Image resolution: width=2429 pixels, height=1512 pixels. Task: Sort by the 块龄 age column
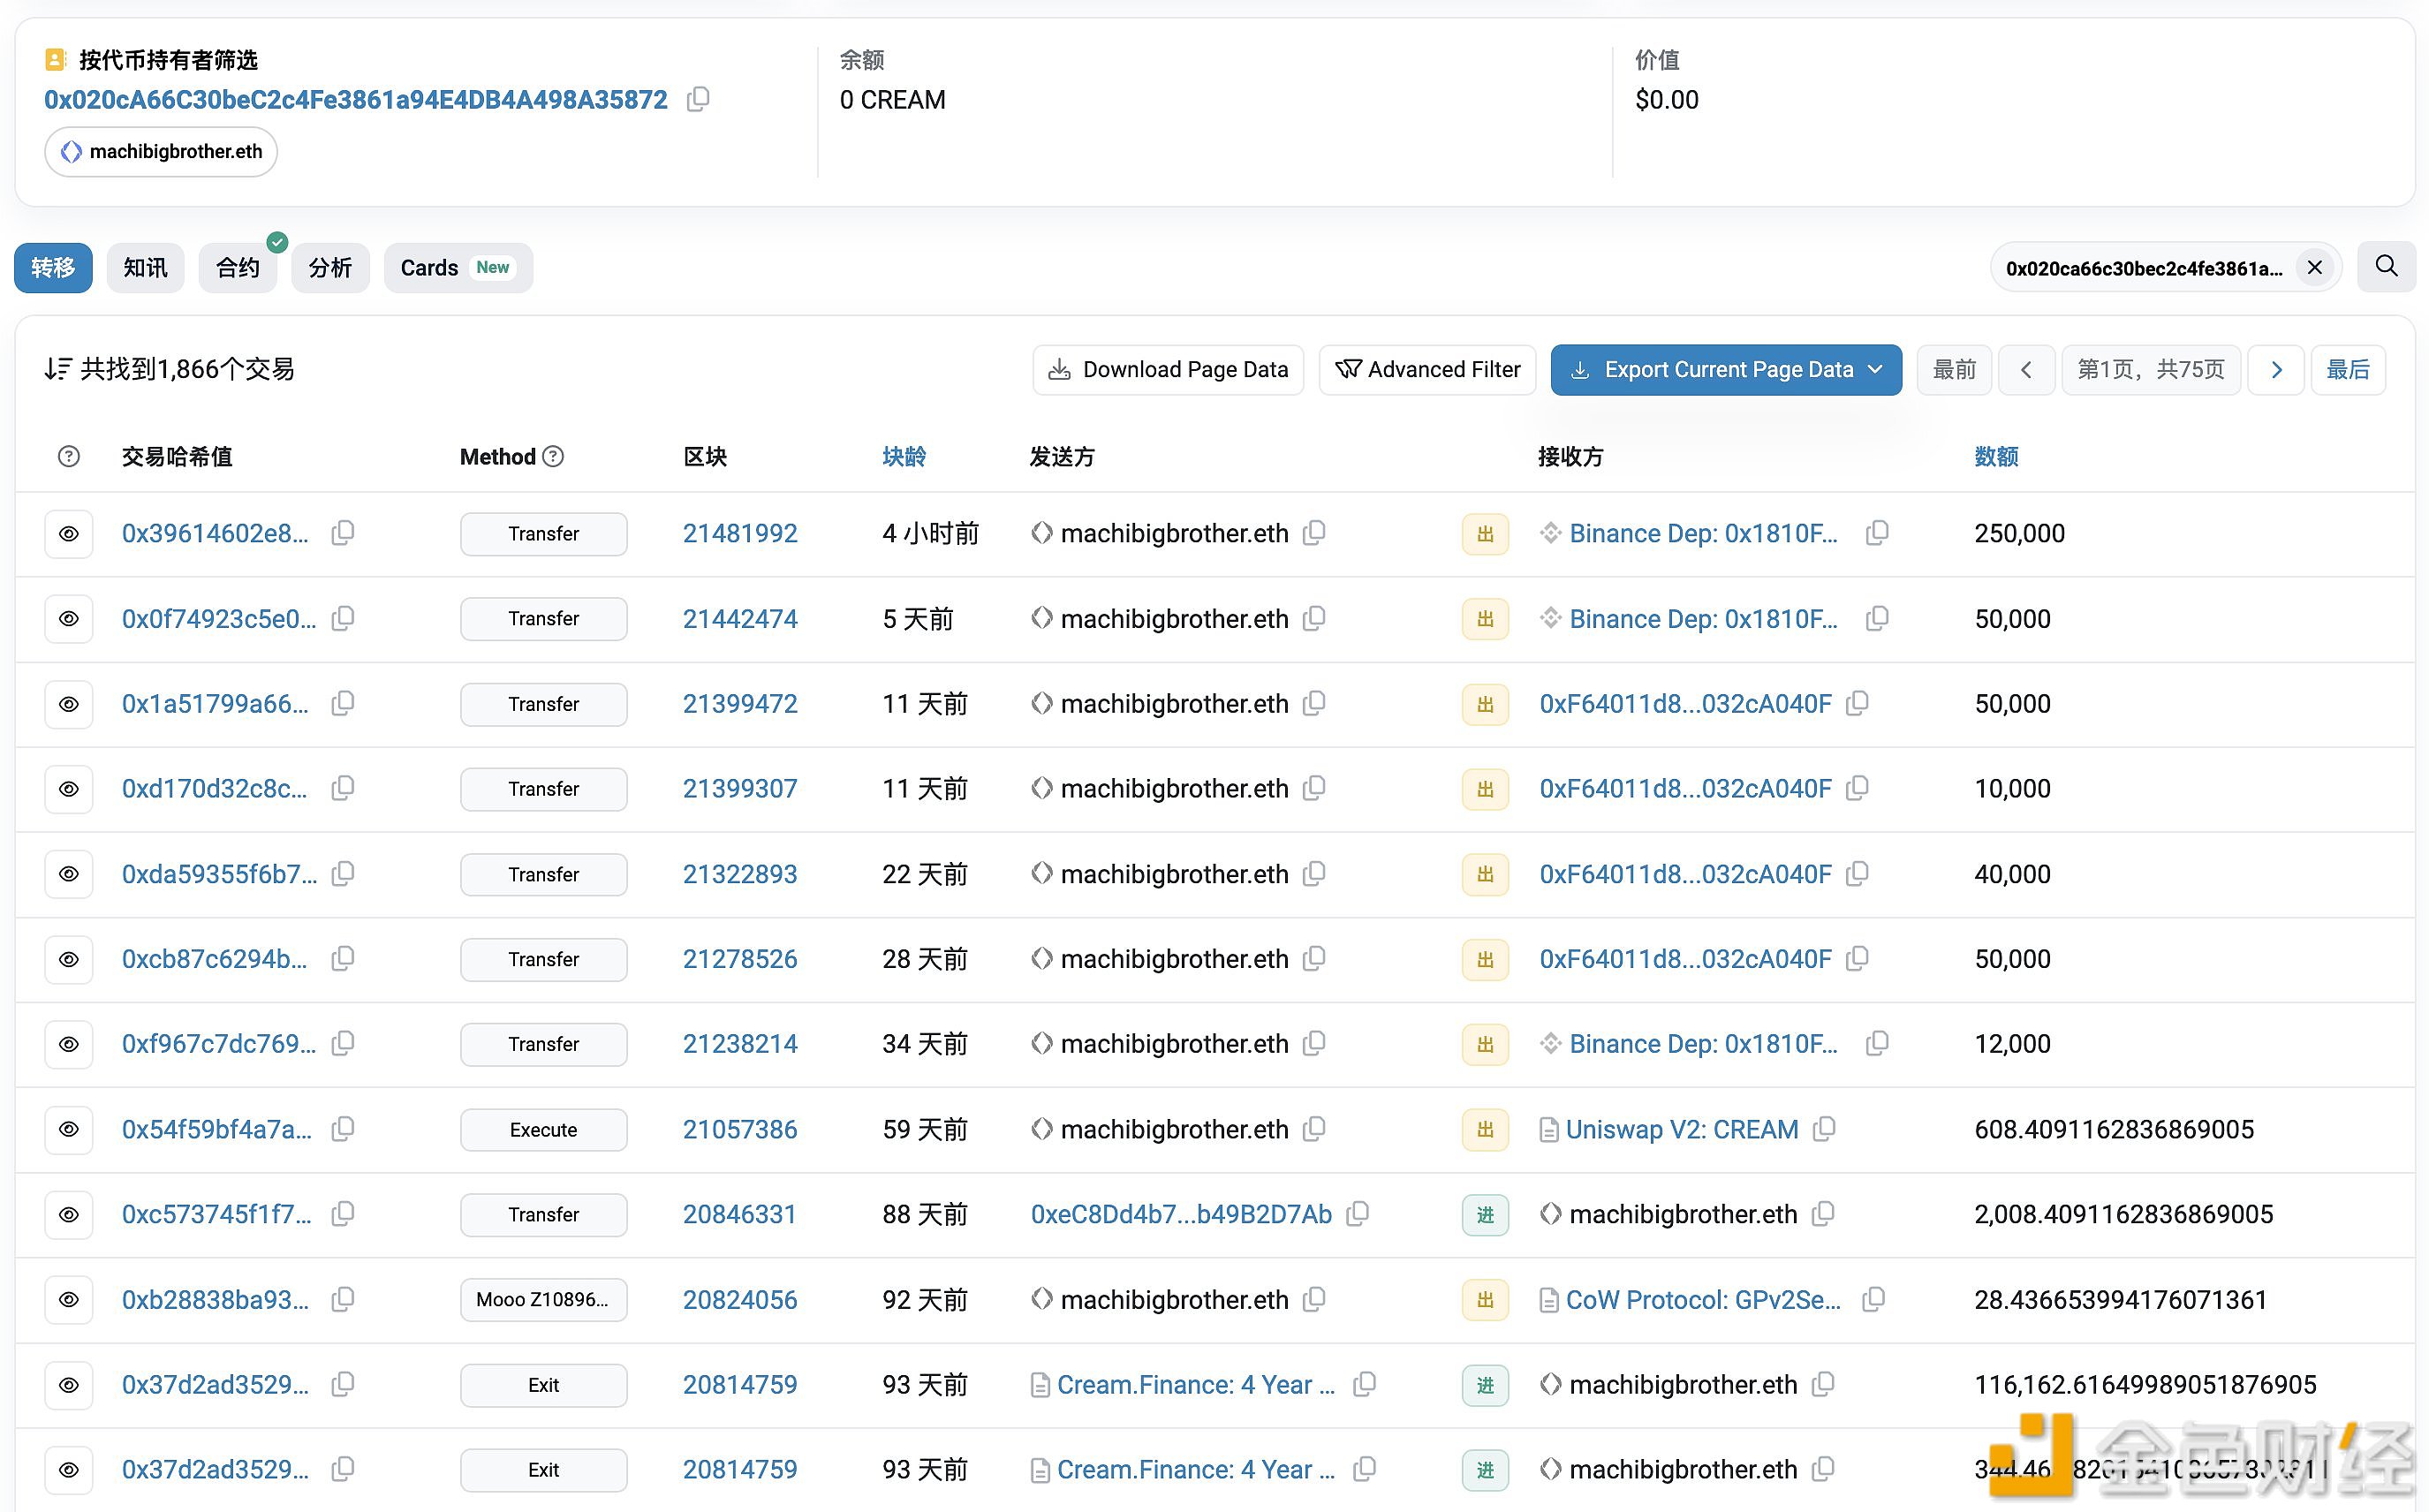(x=904, y=457)
